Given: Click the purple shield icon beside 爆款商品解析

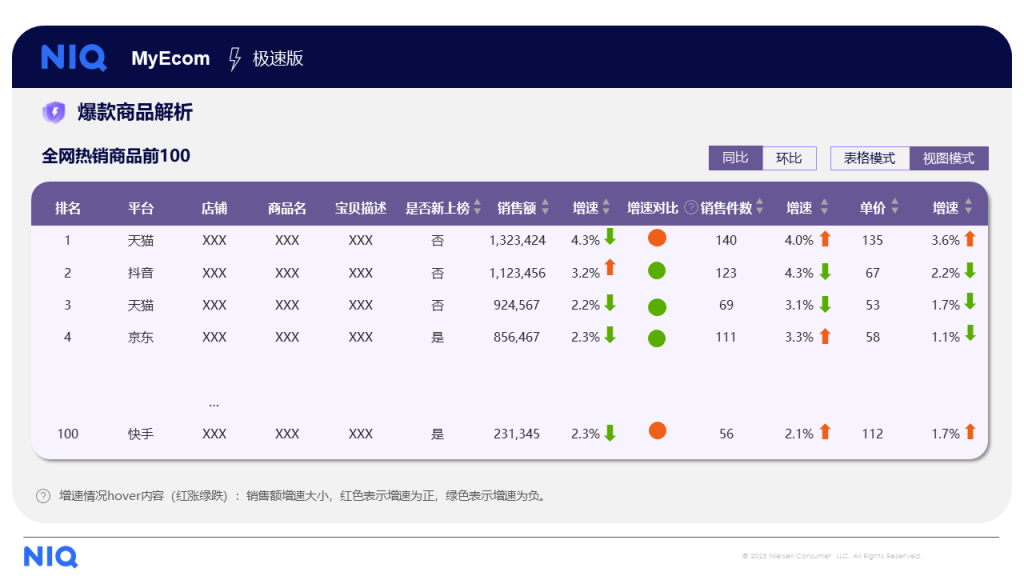Looking at the screenshot, I should click(x=54, y=112).
